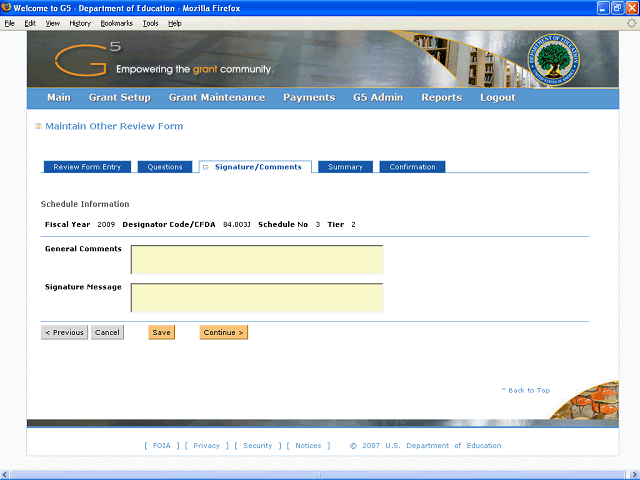The height and width of the screenshot is (480, 640).
Task: Follow the Back to Top link
Action: point(526,390)
